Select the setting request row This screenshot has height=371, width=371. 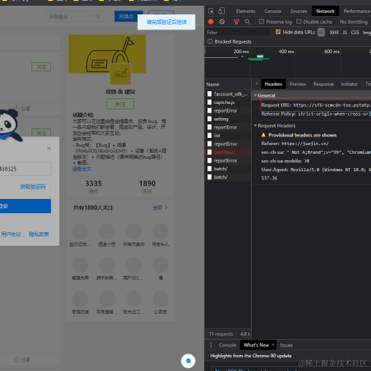[228, 119]
